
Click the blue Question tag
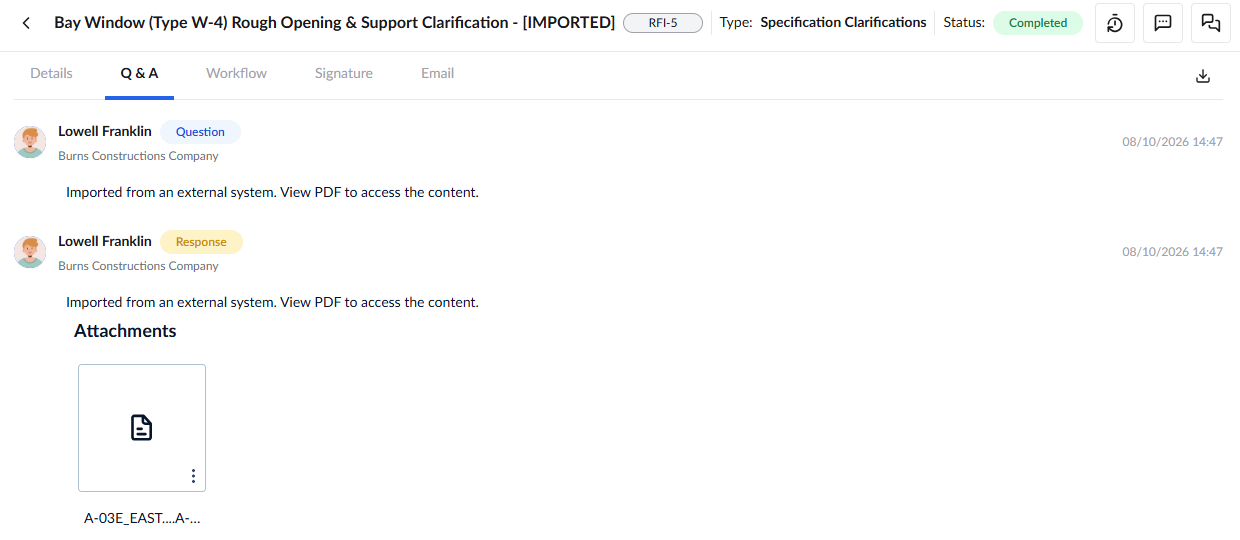pos(200,132)
